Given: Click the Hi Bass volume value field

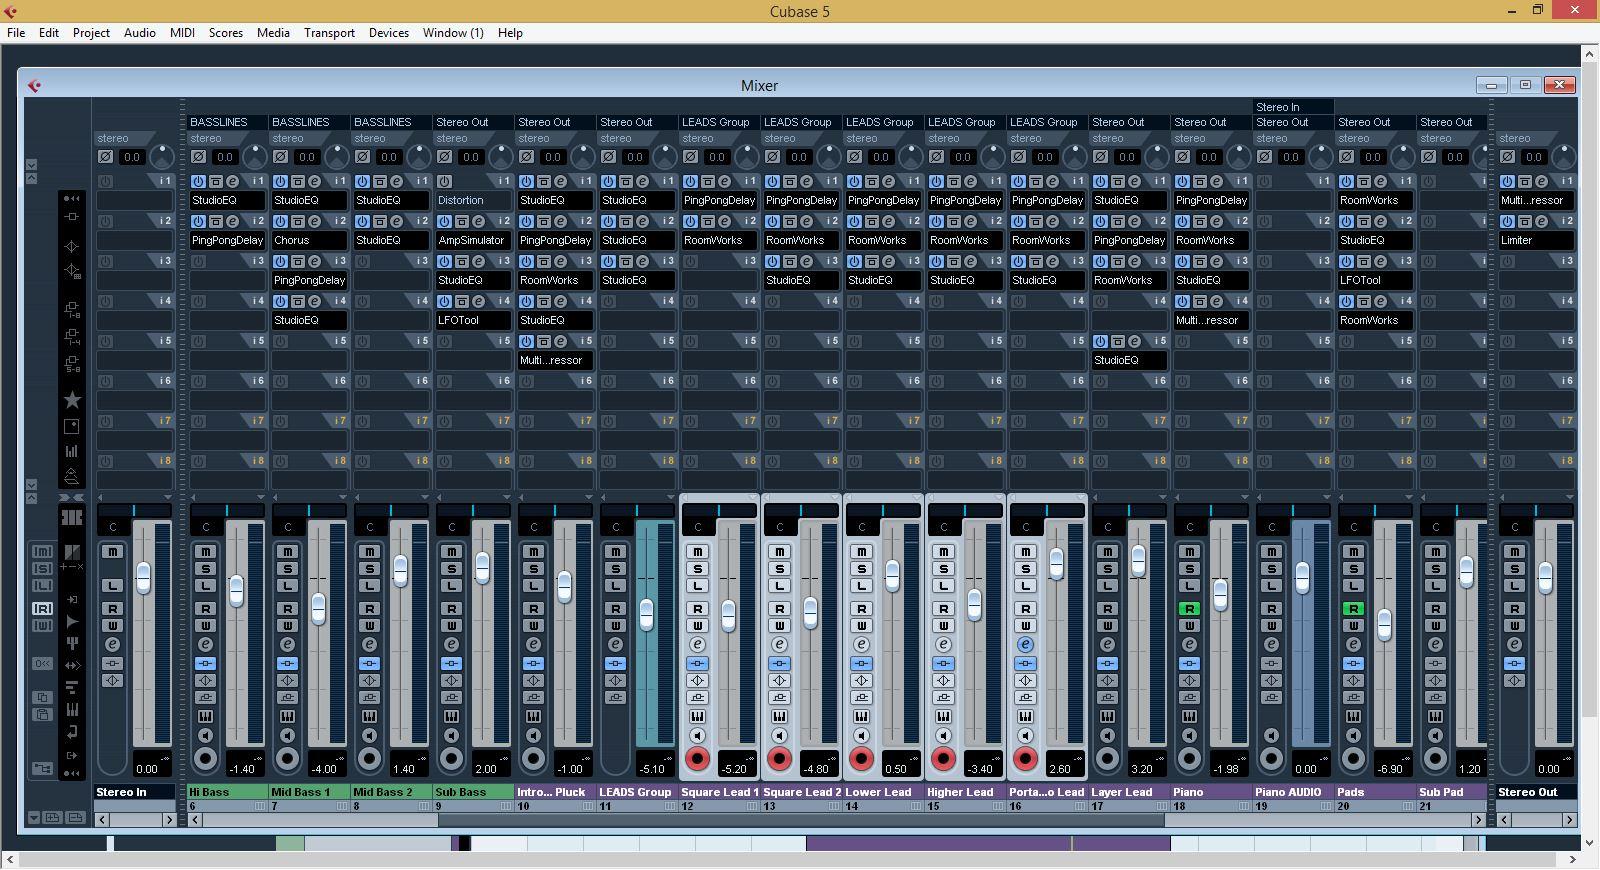Looking at the screenshot, I should (242, 769).
